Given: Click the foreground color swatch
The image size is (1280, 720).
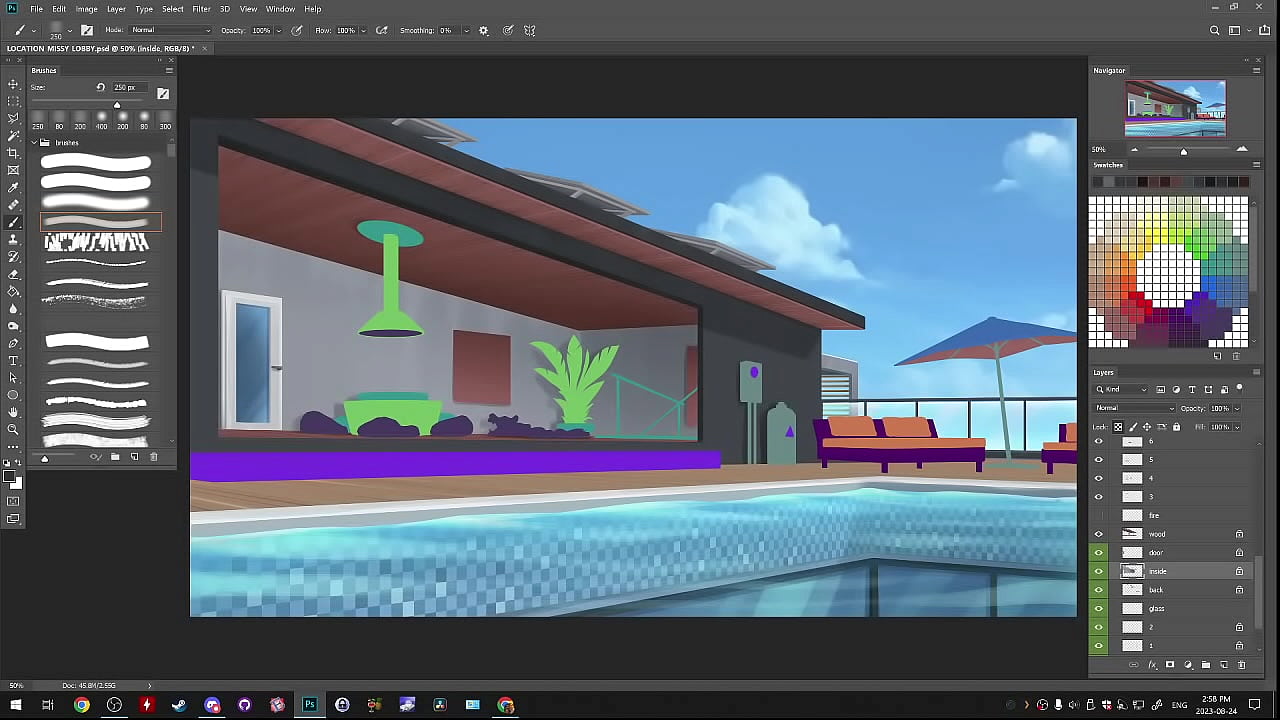Looking at the screenshot, I should pos(10,478).
